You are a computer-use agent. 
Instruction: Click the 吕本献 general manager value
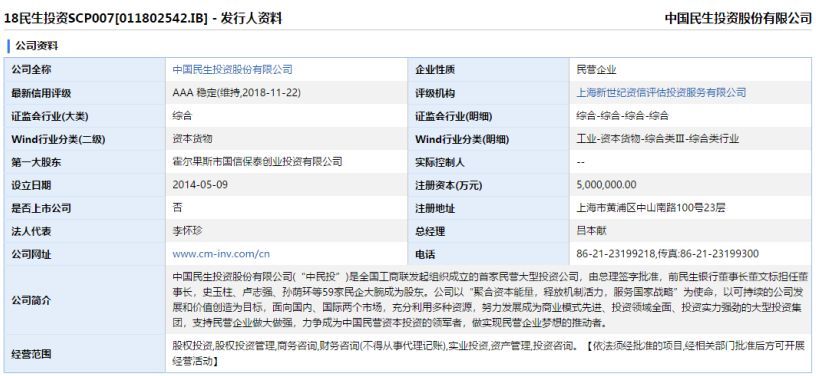click(591, 231)
